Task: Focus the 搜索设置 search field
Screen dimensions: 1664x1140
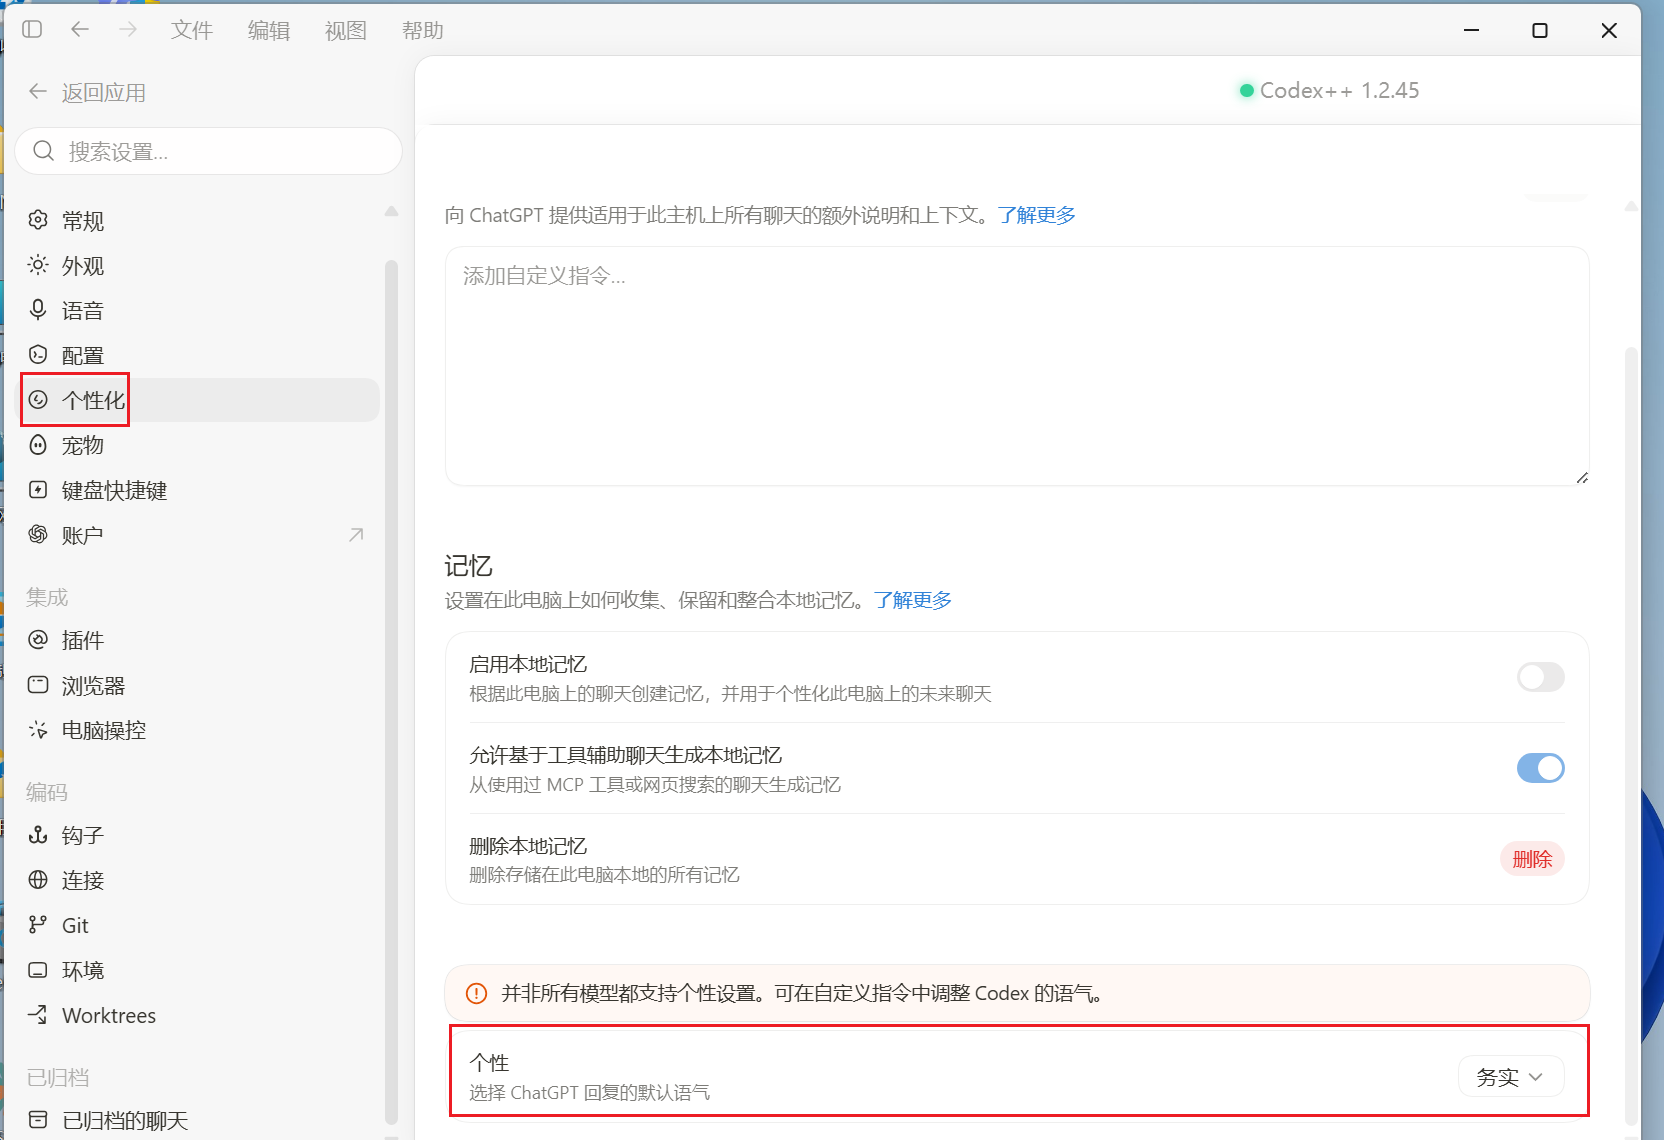Action: [x=208, y=151]
